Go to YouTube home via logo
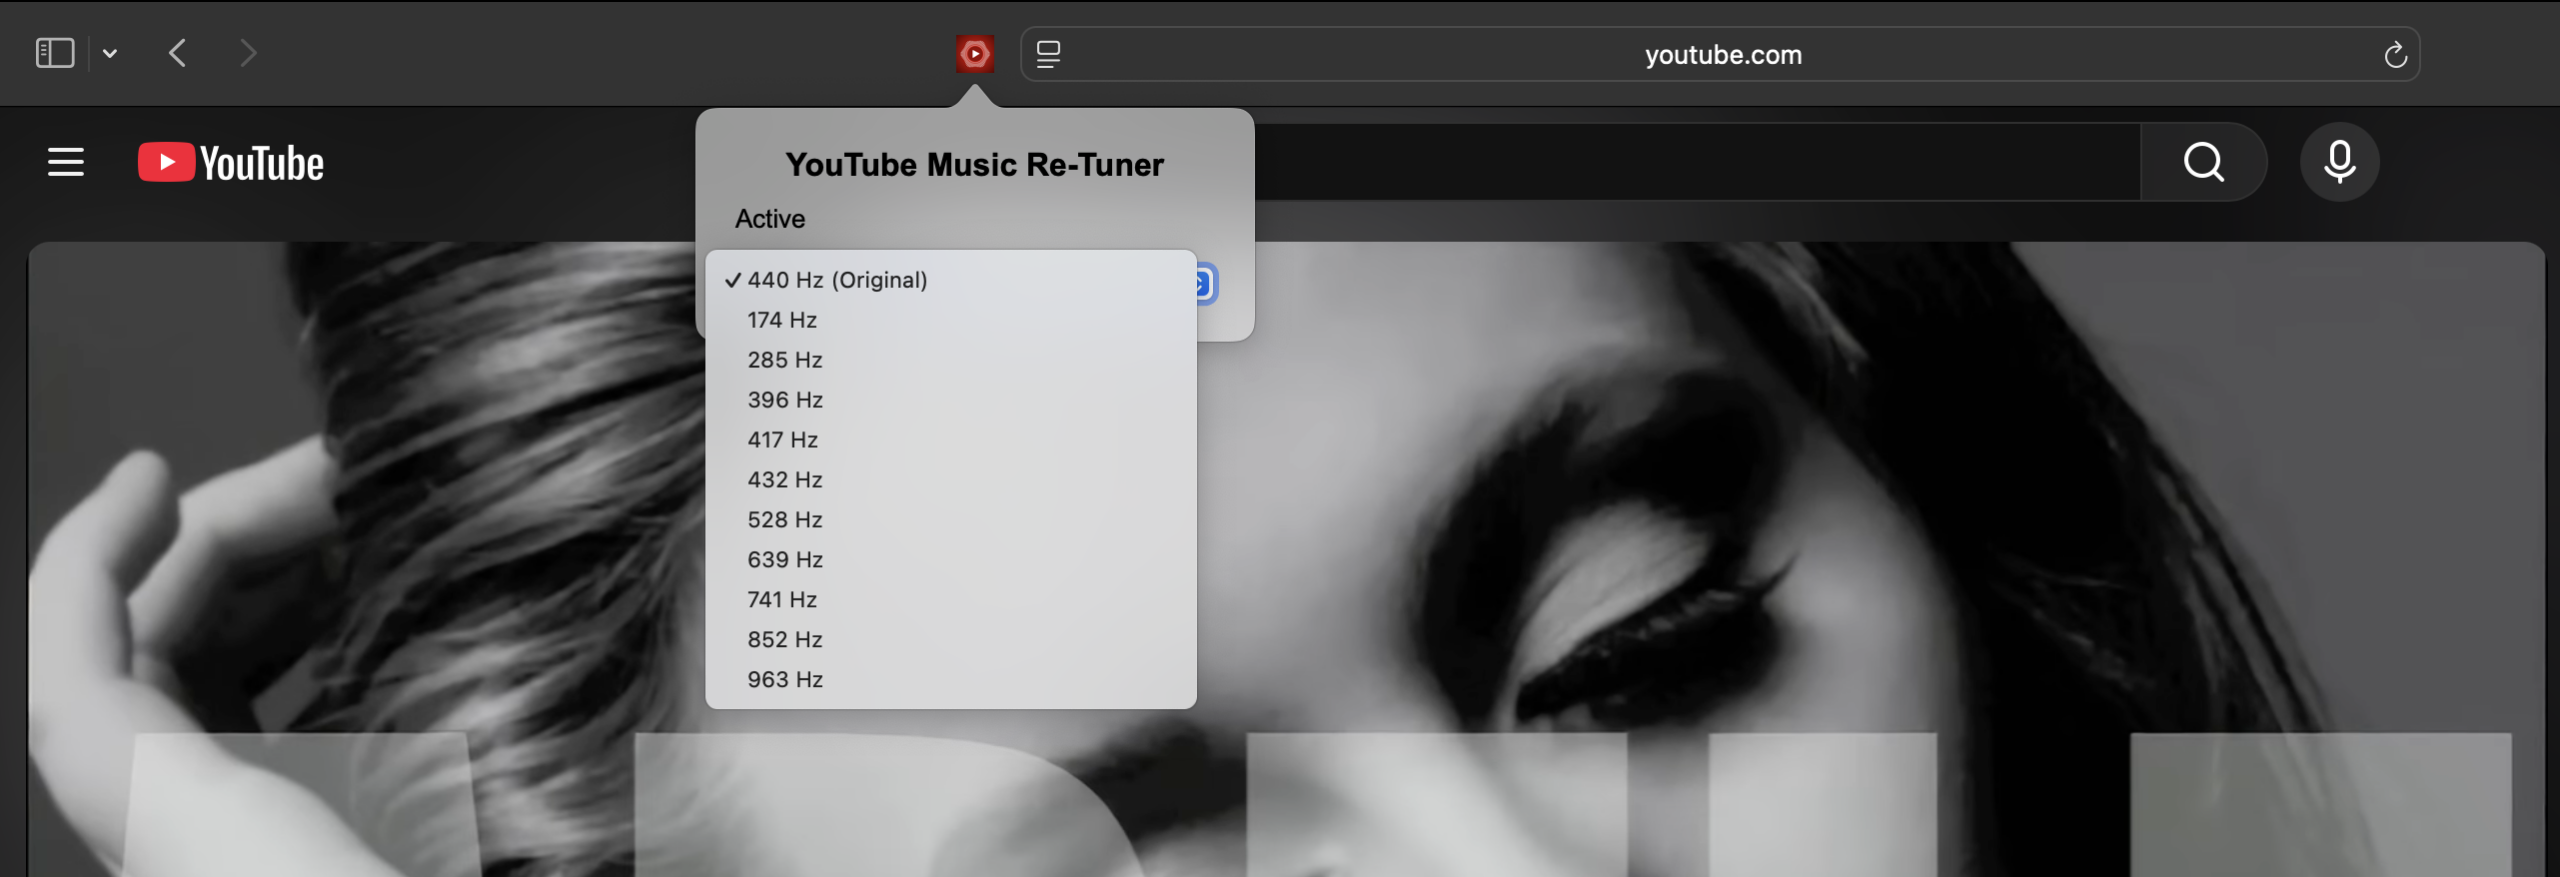The width and height of the screenshot is (2560, 877). [x=231, y=163]
